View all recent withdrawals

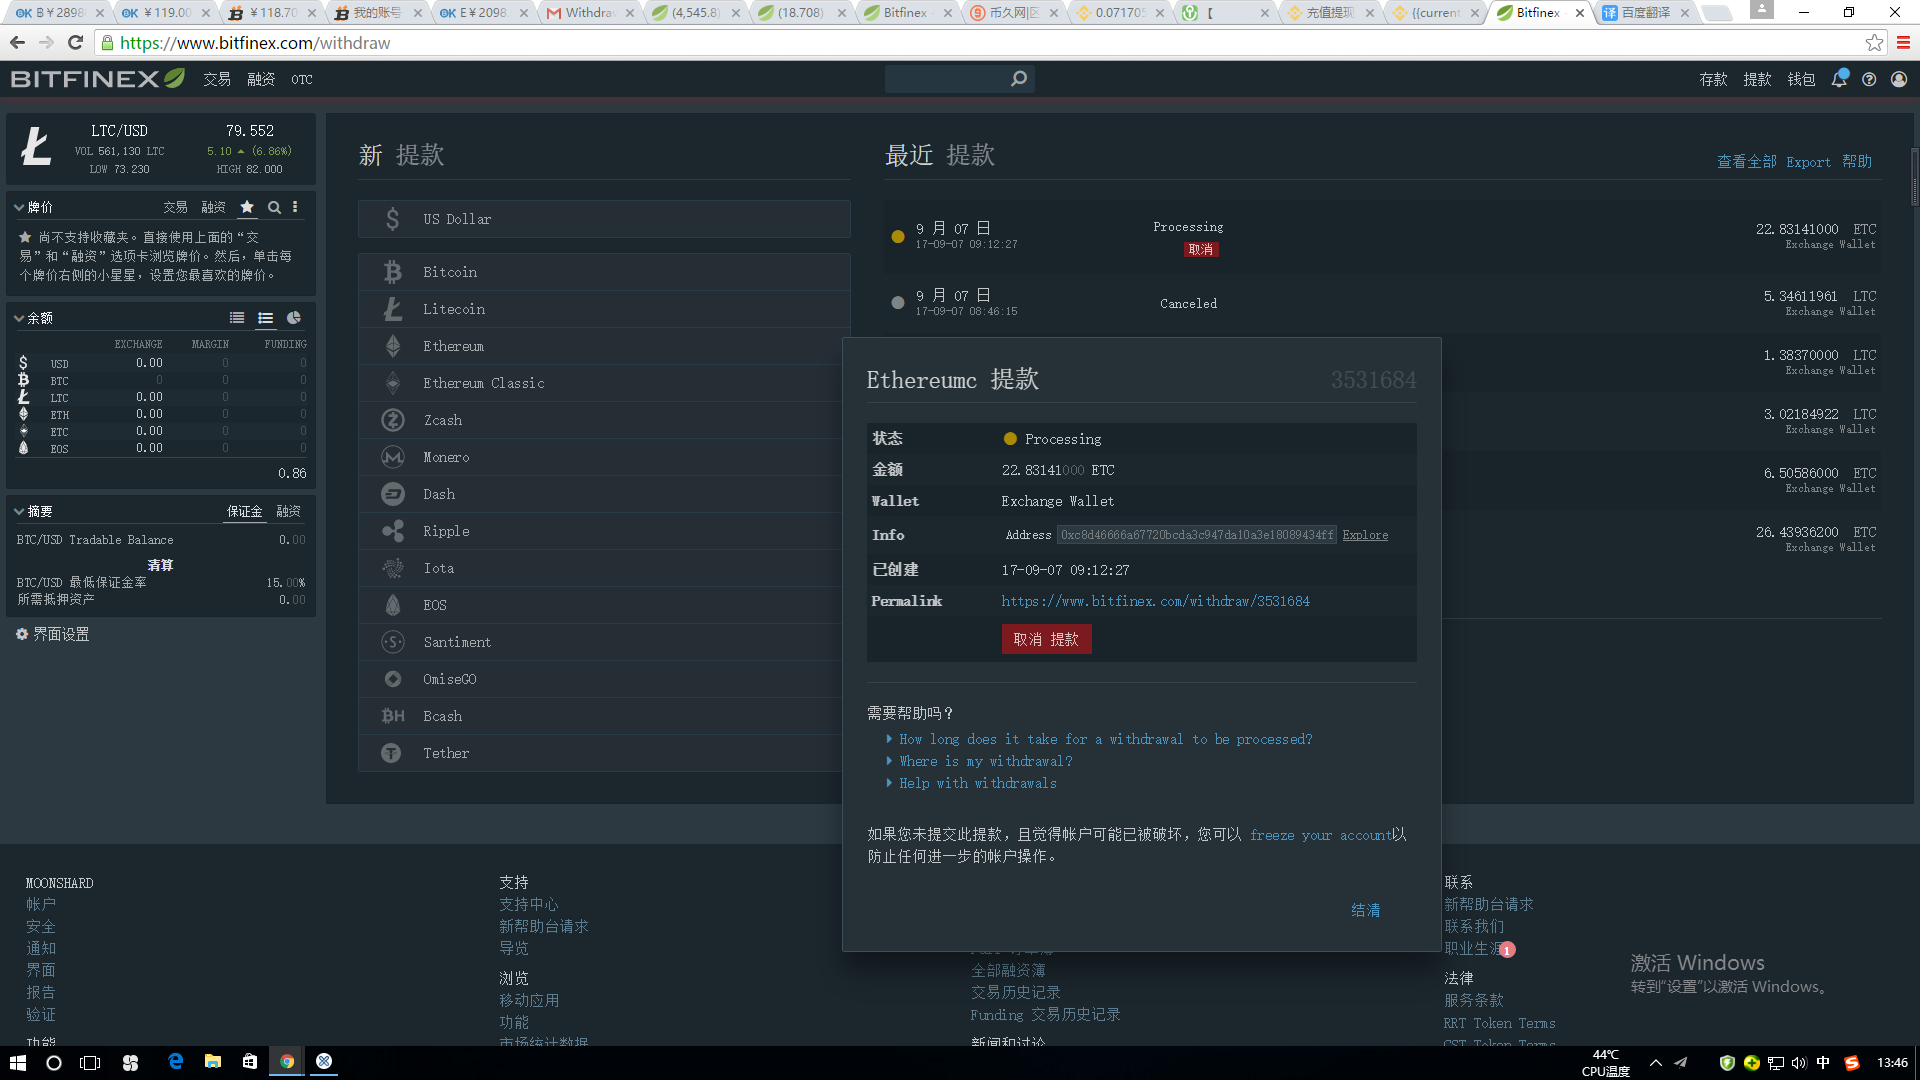(1747, 161)
